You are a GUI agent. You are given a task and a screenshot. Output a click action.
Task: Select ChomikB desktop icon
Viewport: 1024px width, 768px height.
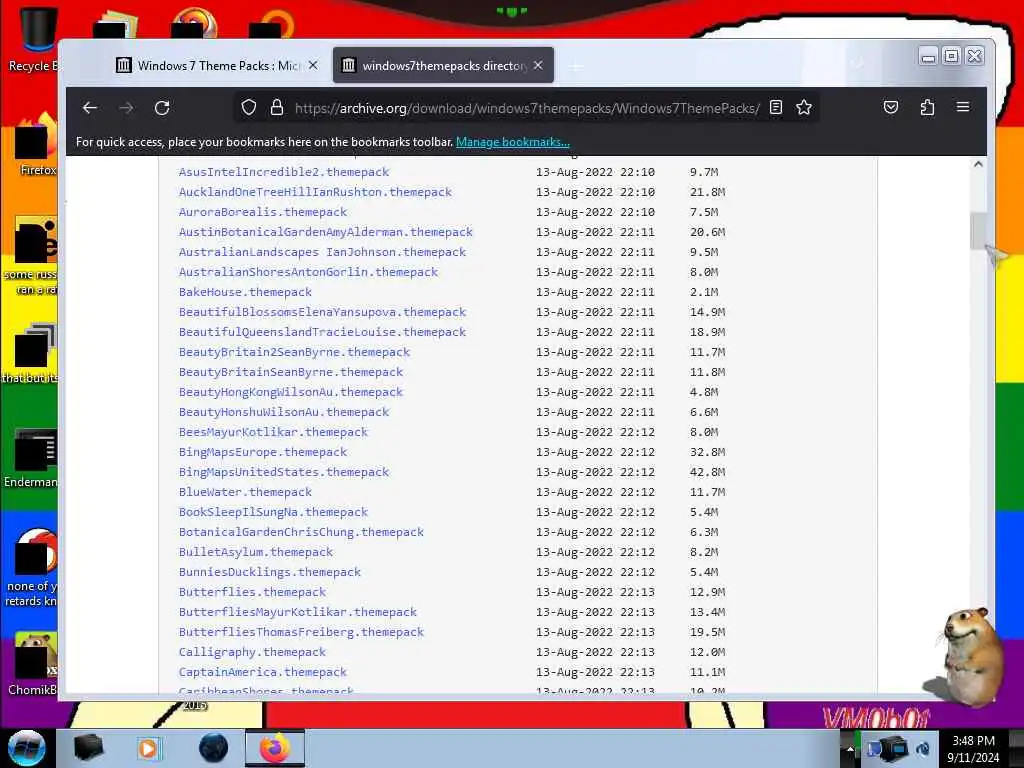click(33, 665)
